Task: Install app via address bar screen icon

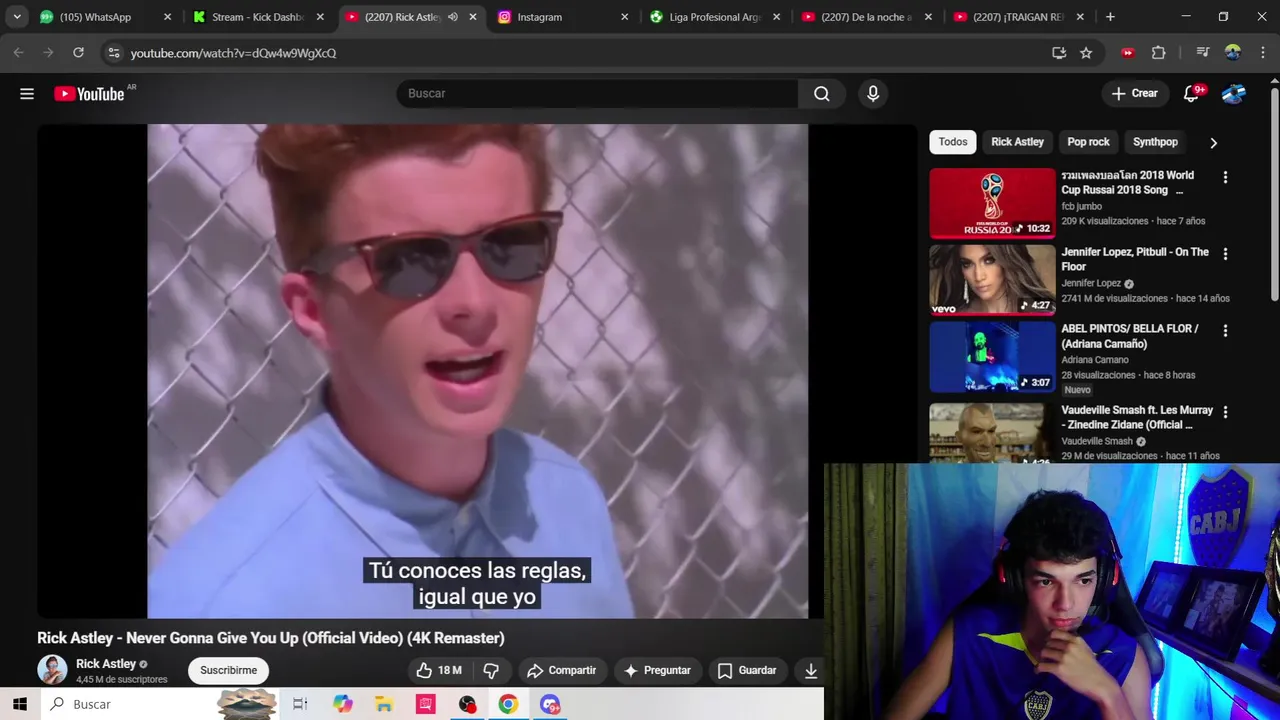Action: click(x=1059, y=53)
